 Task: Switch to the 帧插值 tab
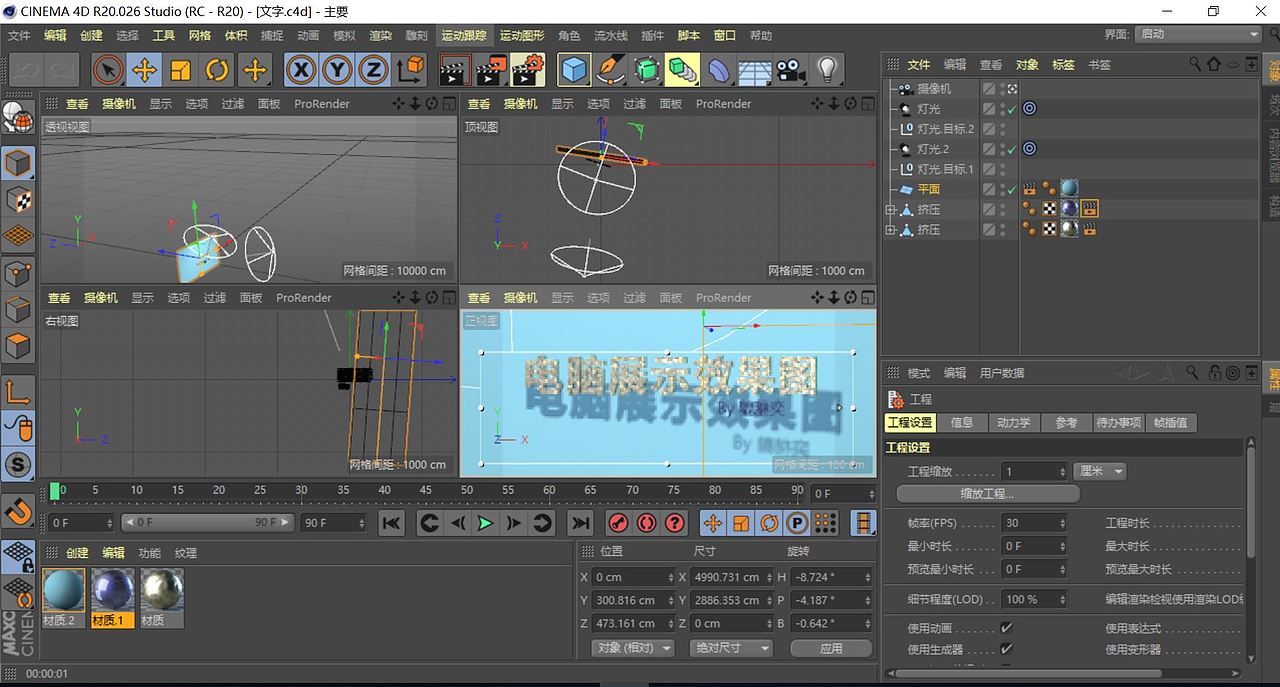(1169, 423)
